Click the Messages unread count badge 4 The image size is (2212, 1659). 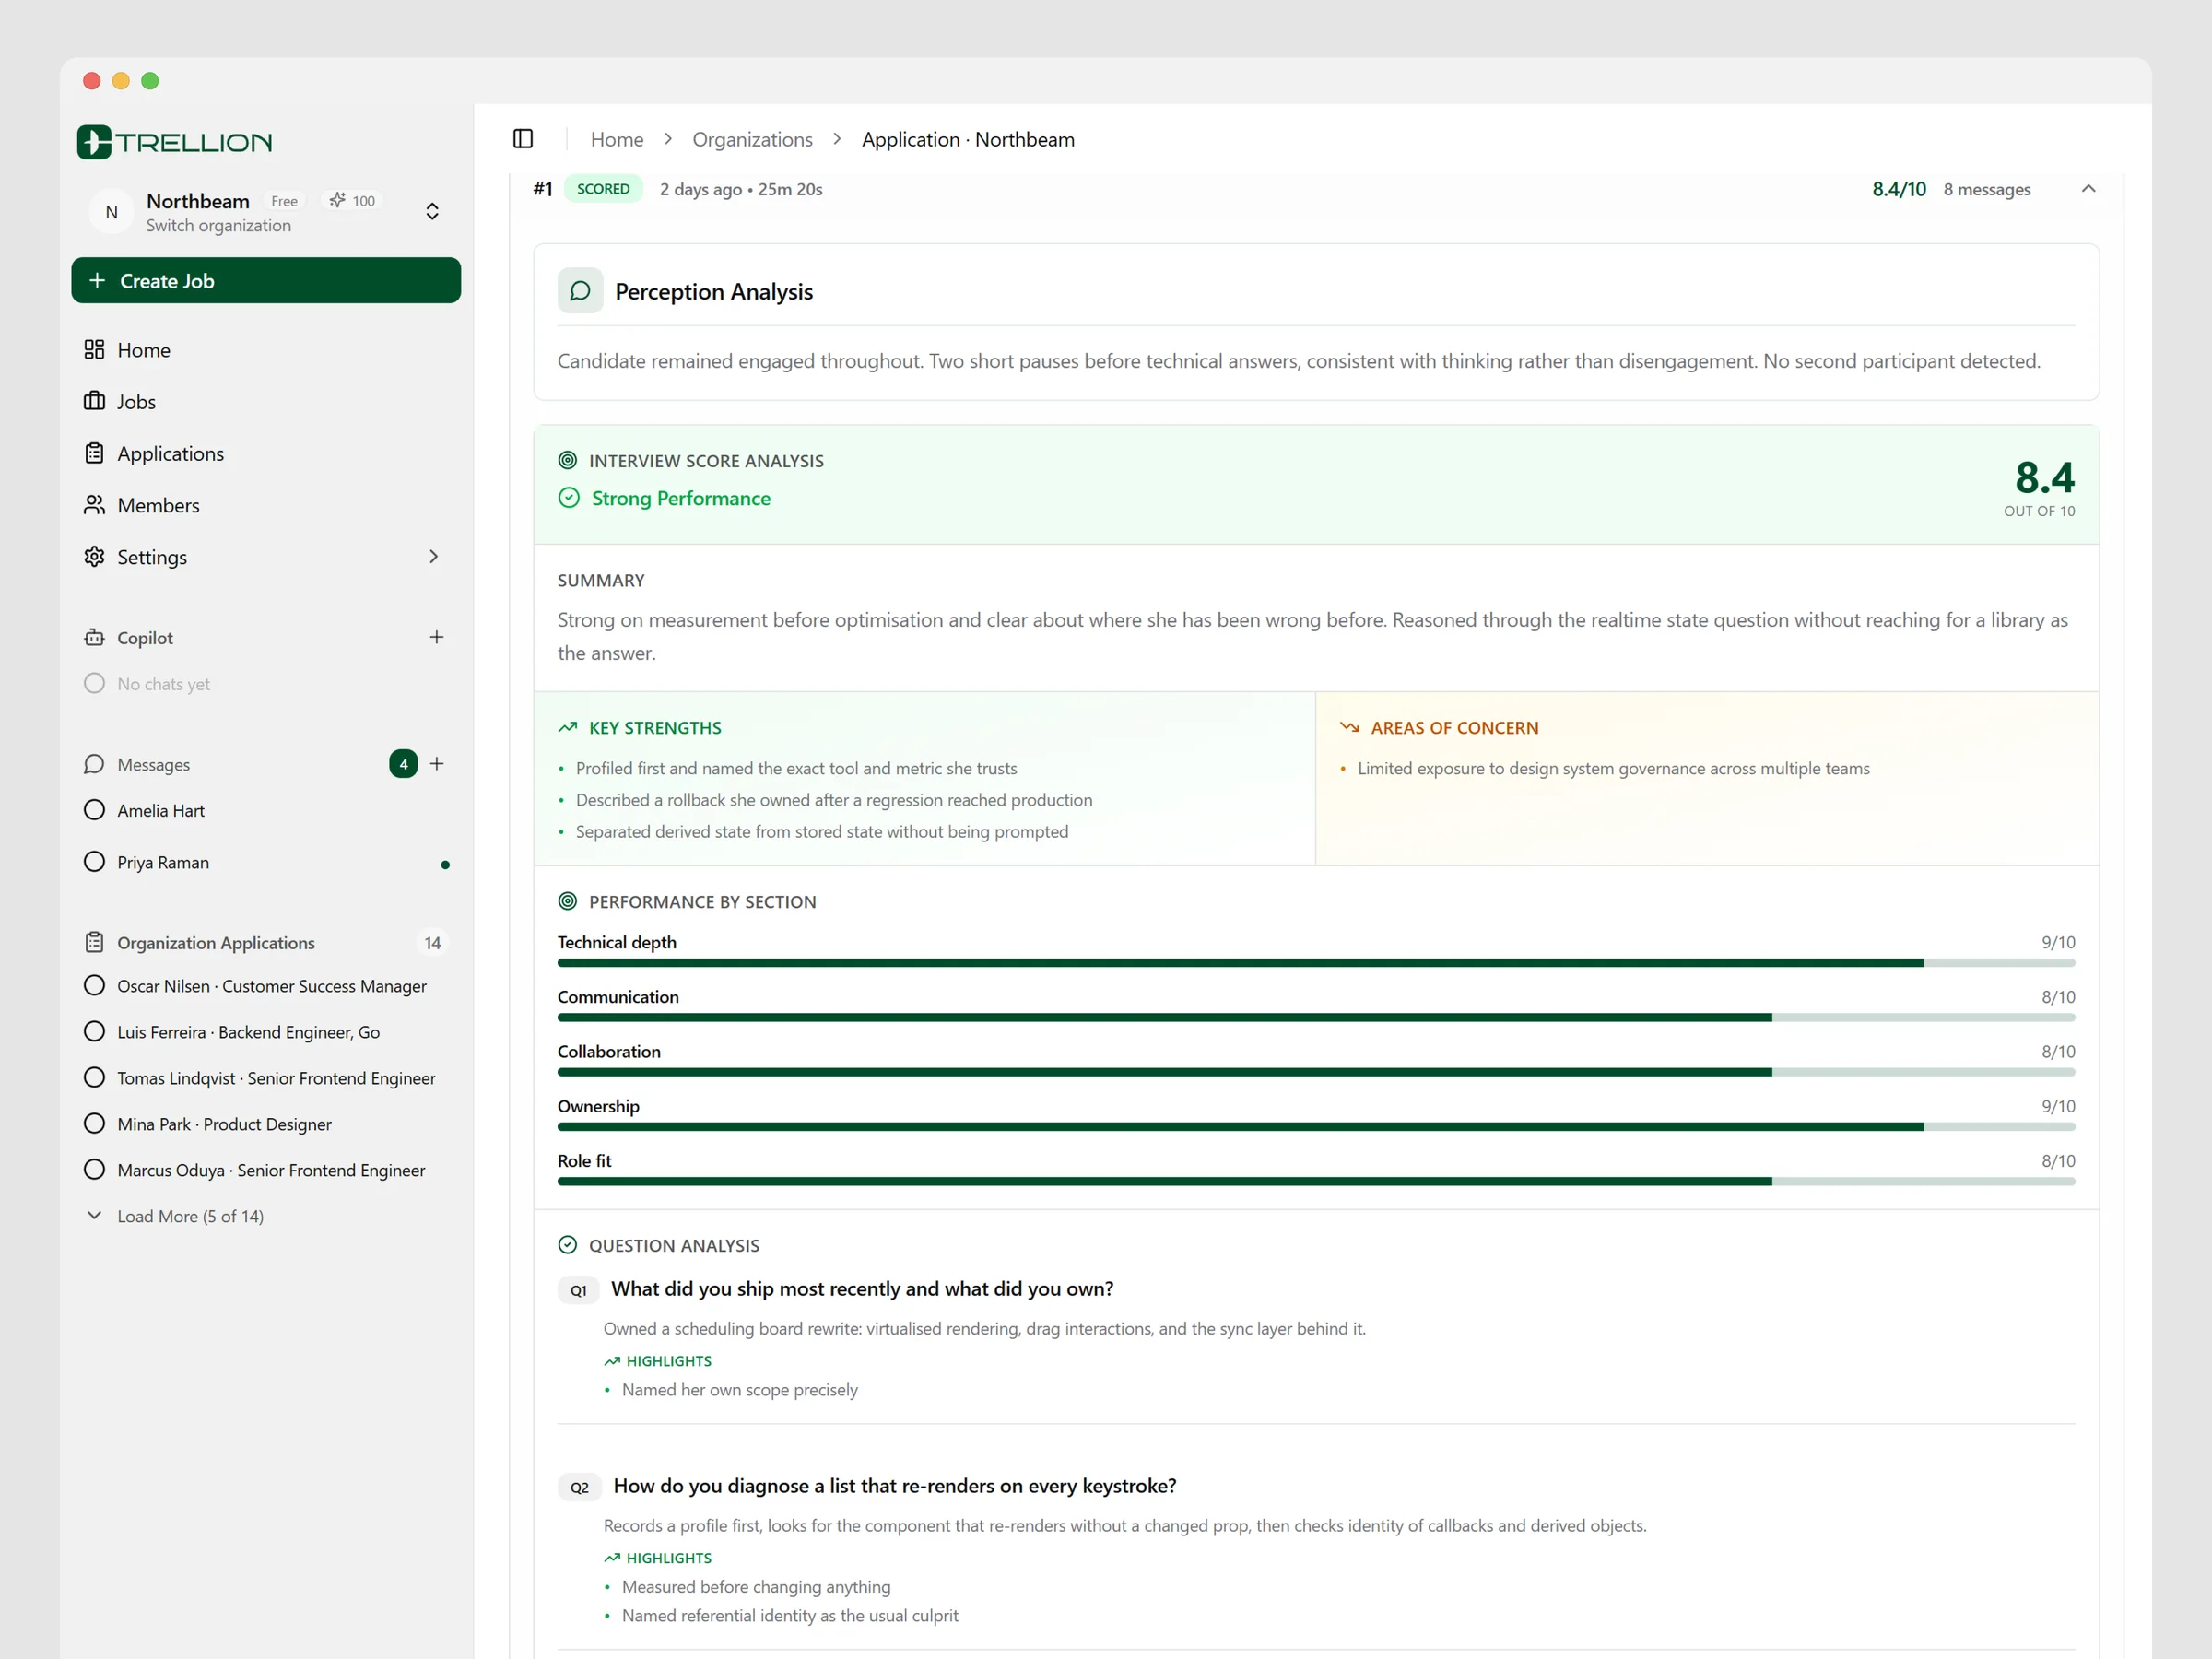pyautogui.click(x=403, y=764)
